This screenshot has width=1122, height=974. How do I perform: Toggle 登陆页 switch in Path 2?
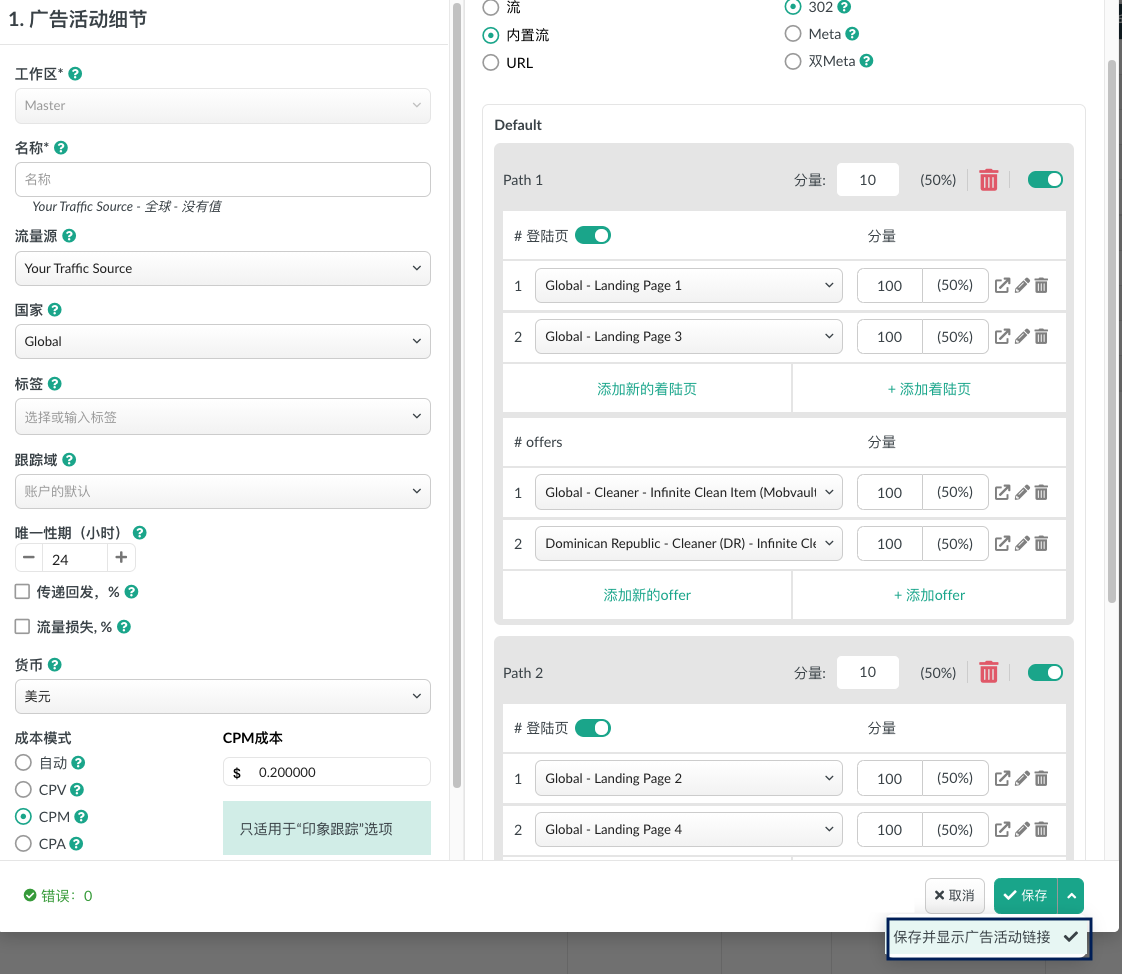tap(592, 728)
